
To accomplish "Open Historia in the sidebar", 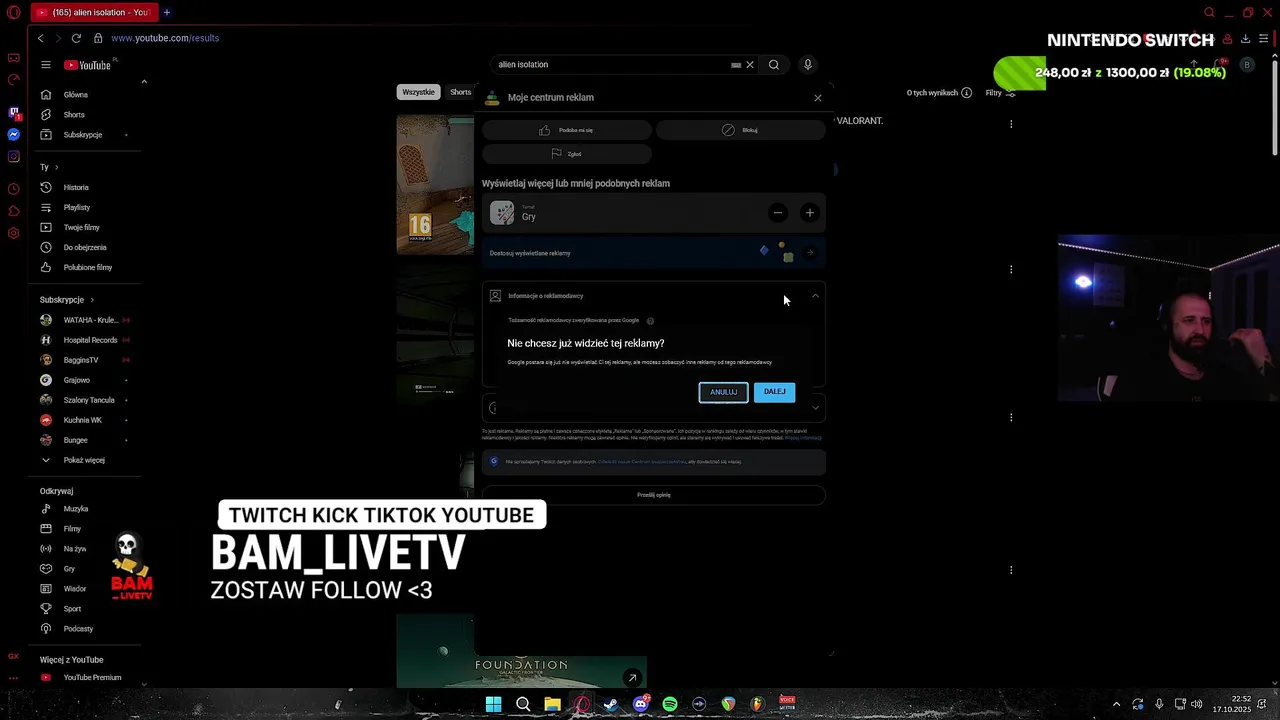I will tap(76, 187).
